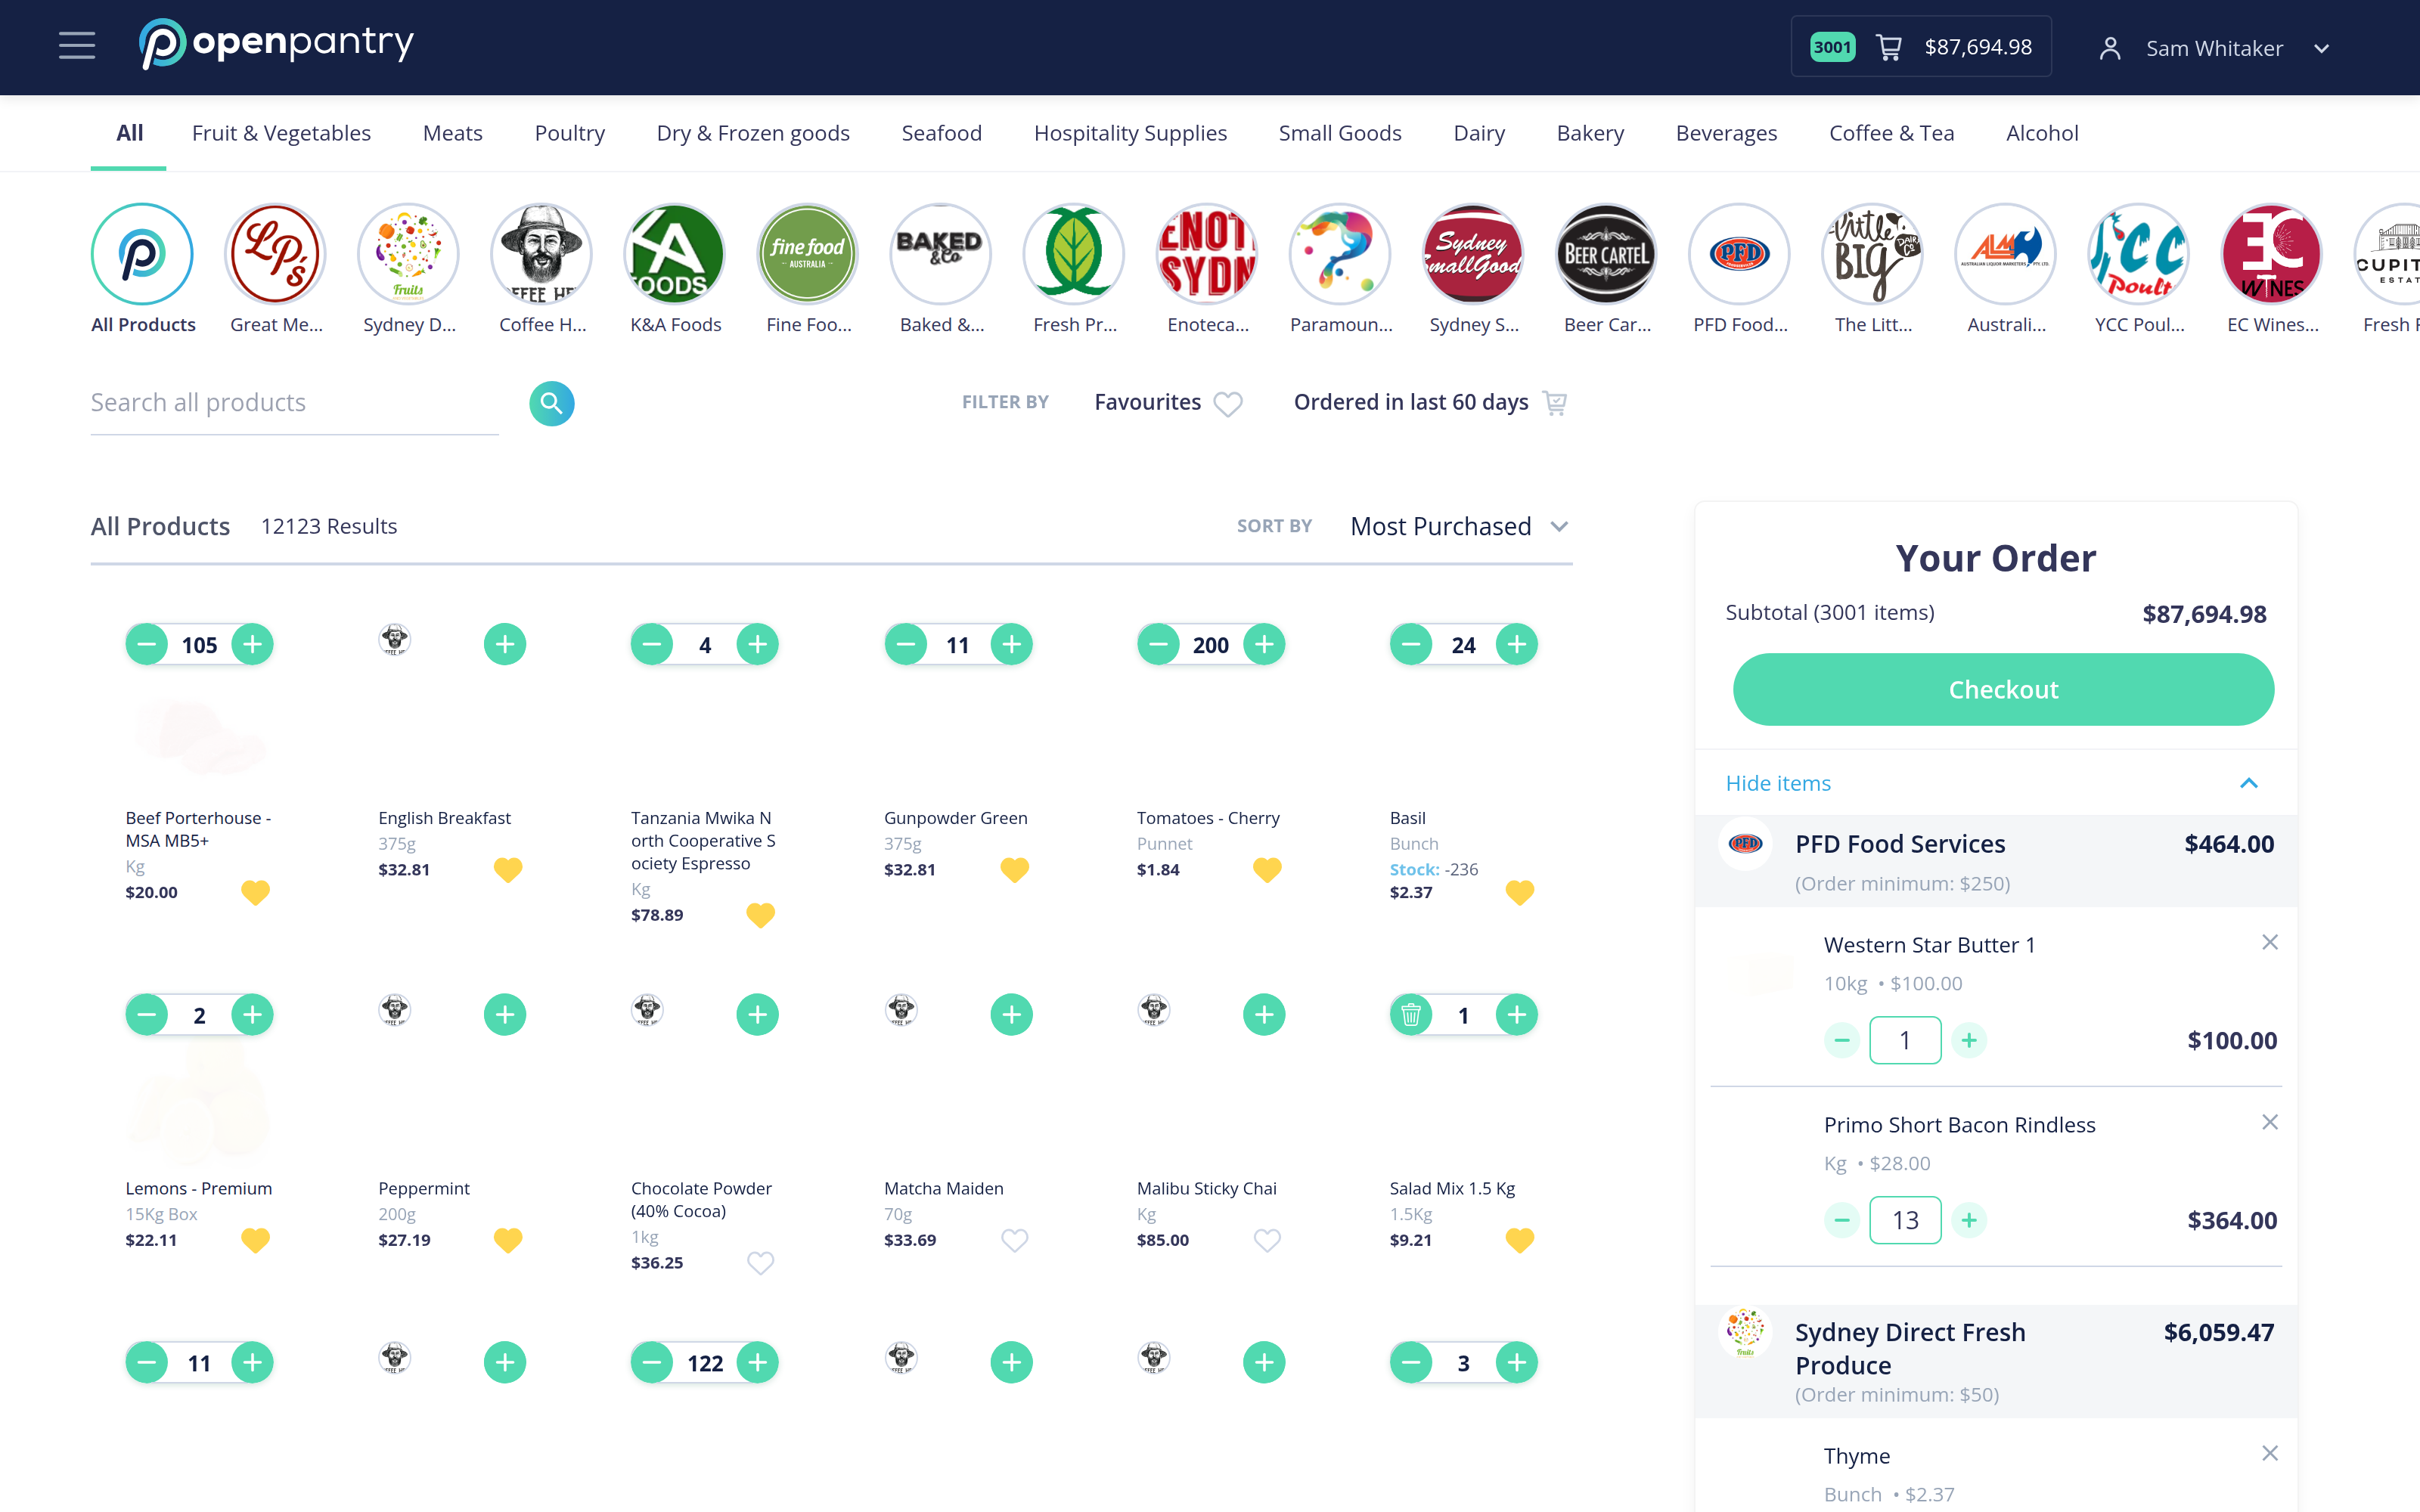Select the Beer Cartel supplier icon

tap(1606, 254)
